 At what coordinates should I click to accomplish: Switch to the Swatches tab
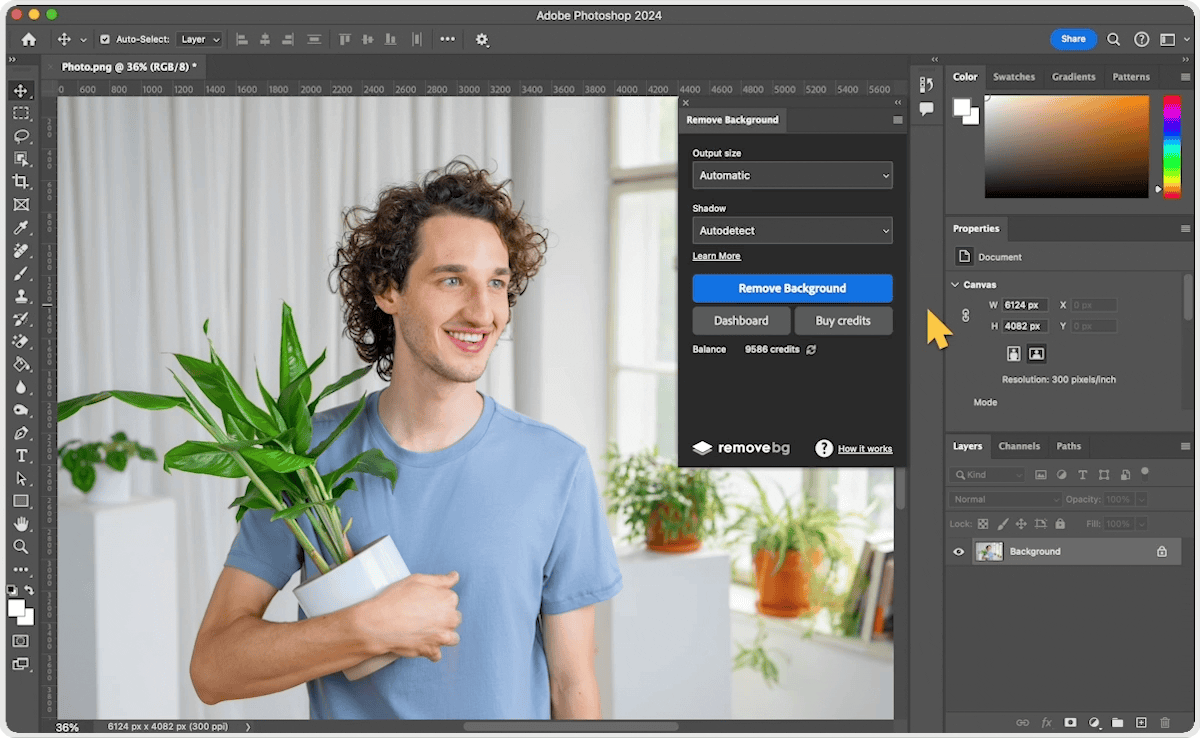1014,76
